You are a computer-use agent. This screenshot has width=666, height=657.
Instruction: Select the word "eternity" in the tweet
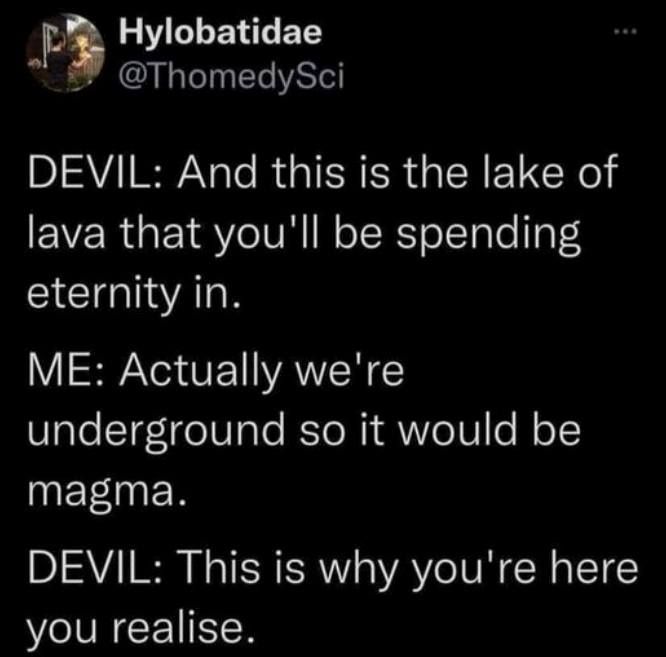click(104, 294)
